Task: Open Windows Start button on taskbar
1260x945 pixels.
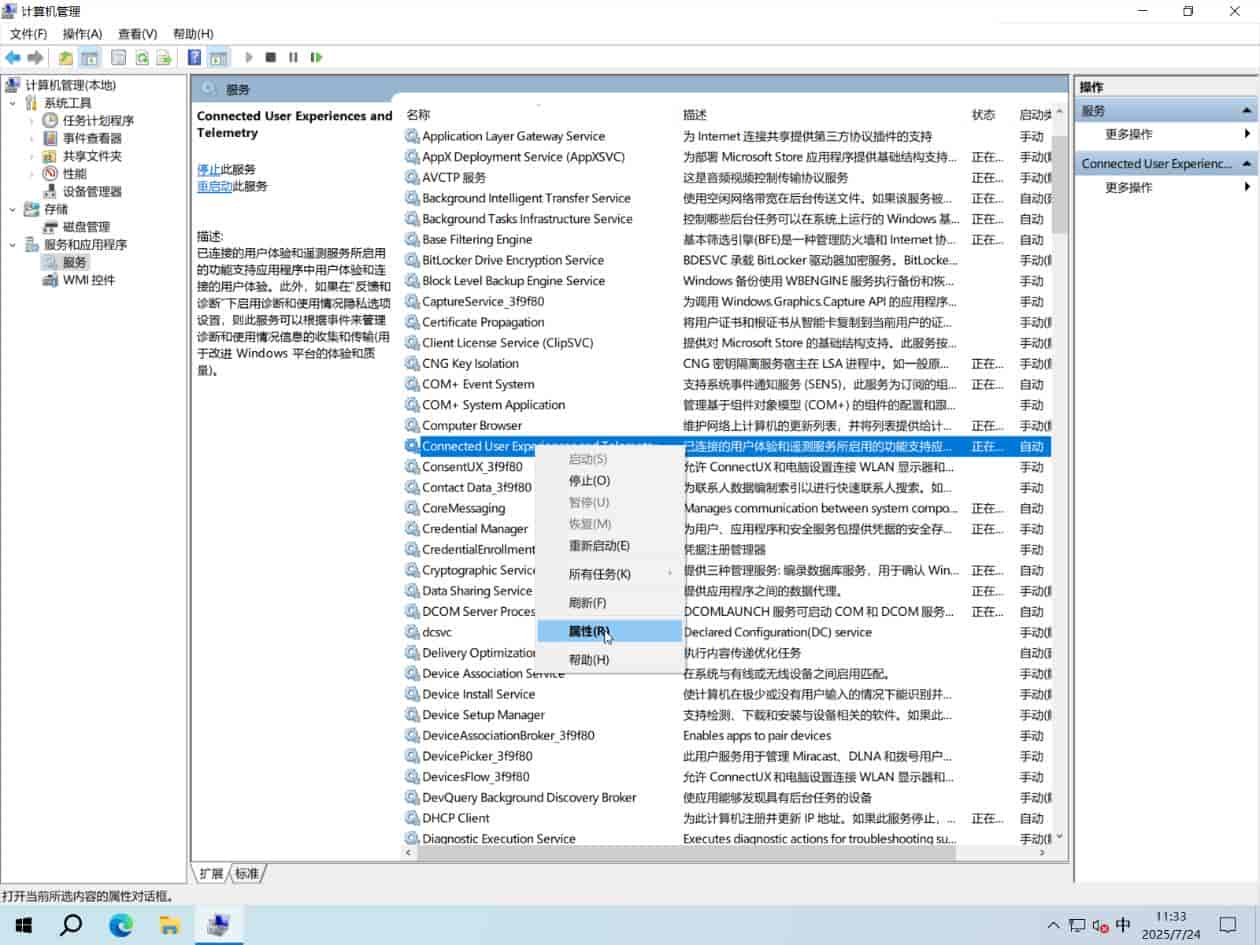Action: [x=22, y=925]
